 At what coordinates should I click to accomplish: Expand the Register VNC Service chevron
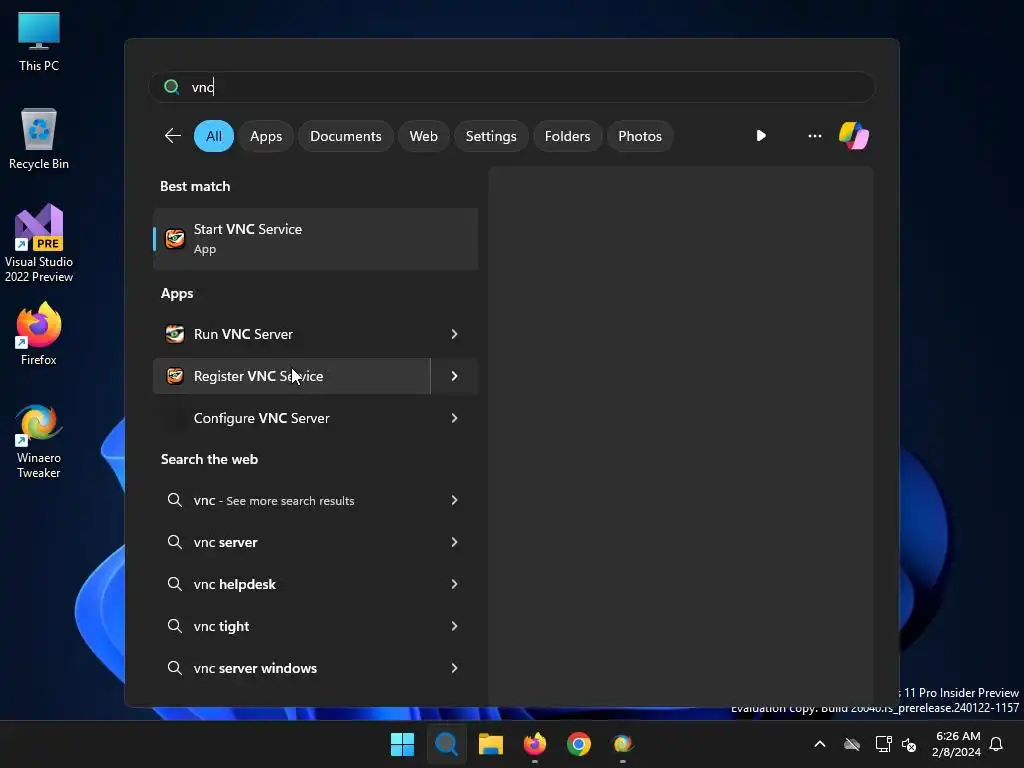tap(455, 376)
